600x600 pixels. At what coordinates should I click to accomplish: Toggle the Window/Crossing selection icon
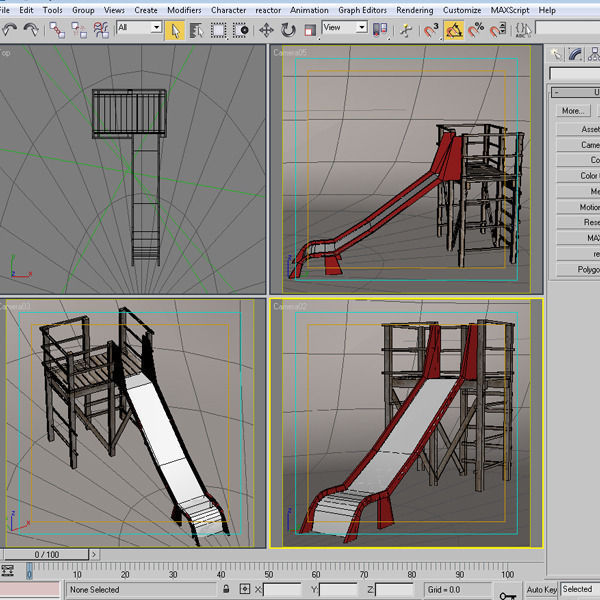point(241,30)
